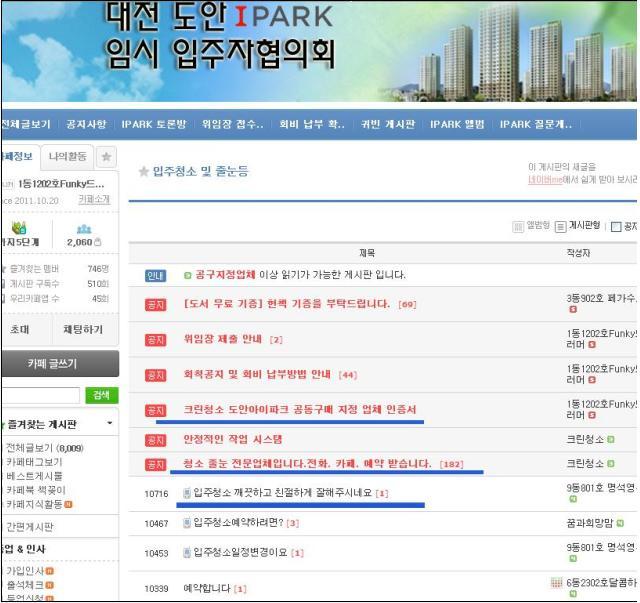Open the 위임장 접수 menu tab

pyautogui.click(x=232, y=124)
